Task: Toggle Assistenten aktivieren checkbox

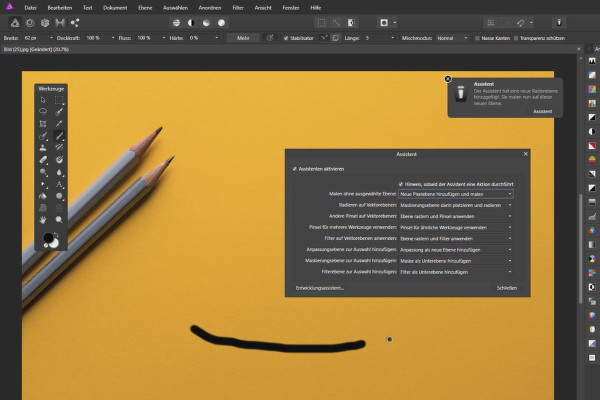Action: pyautogui.click(x=295, y=169)
